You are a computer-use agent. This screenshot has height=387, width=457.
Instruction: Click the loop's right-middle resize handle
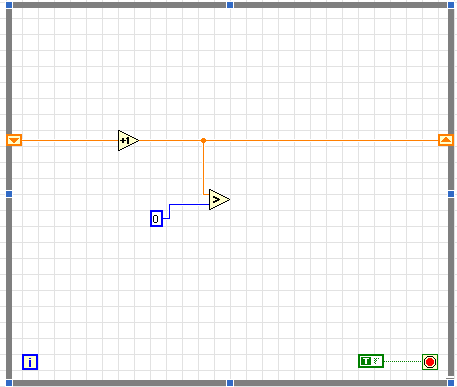click(451, 194)
